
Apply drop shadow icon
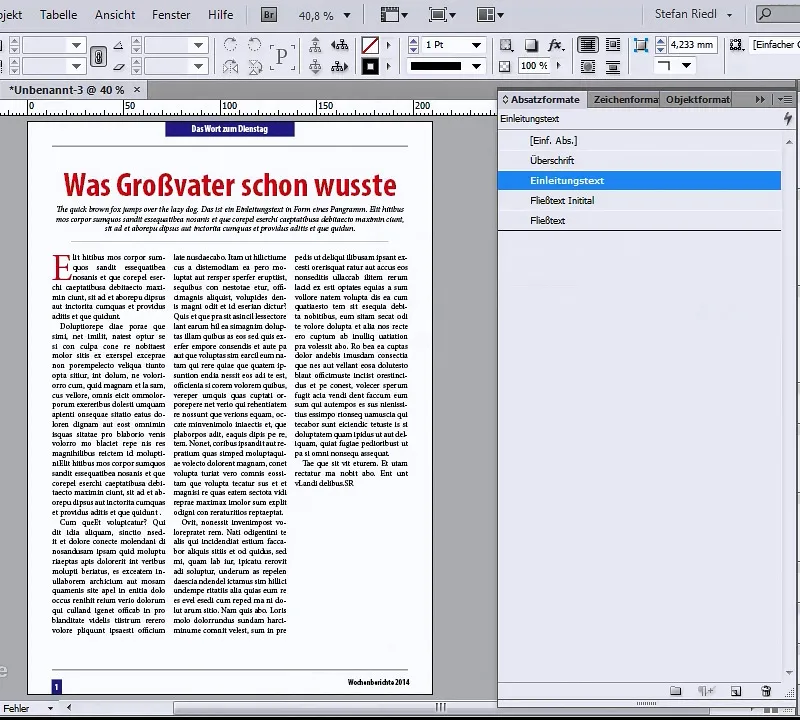(x=531, y=45)
